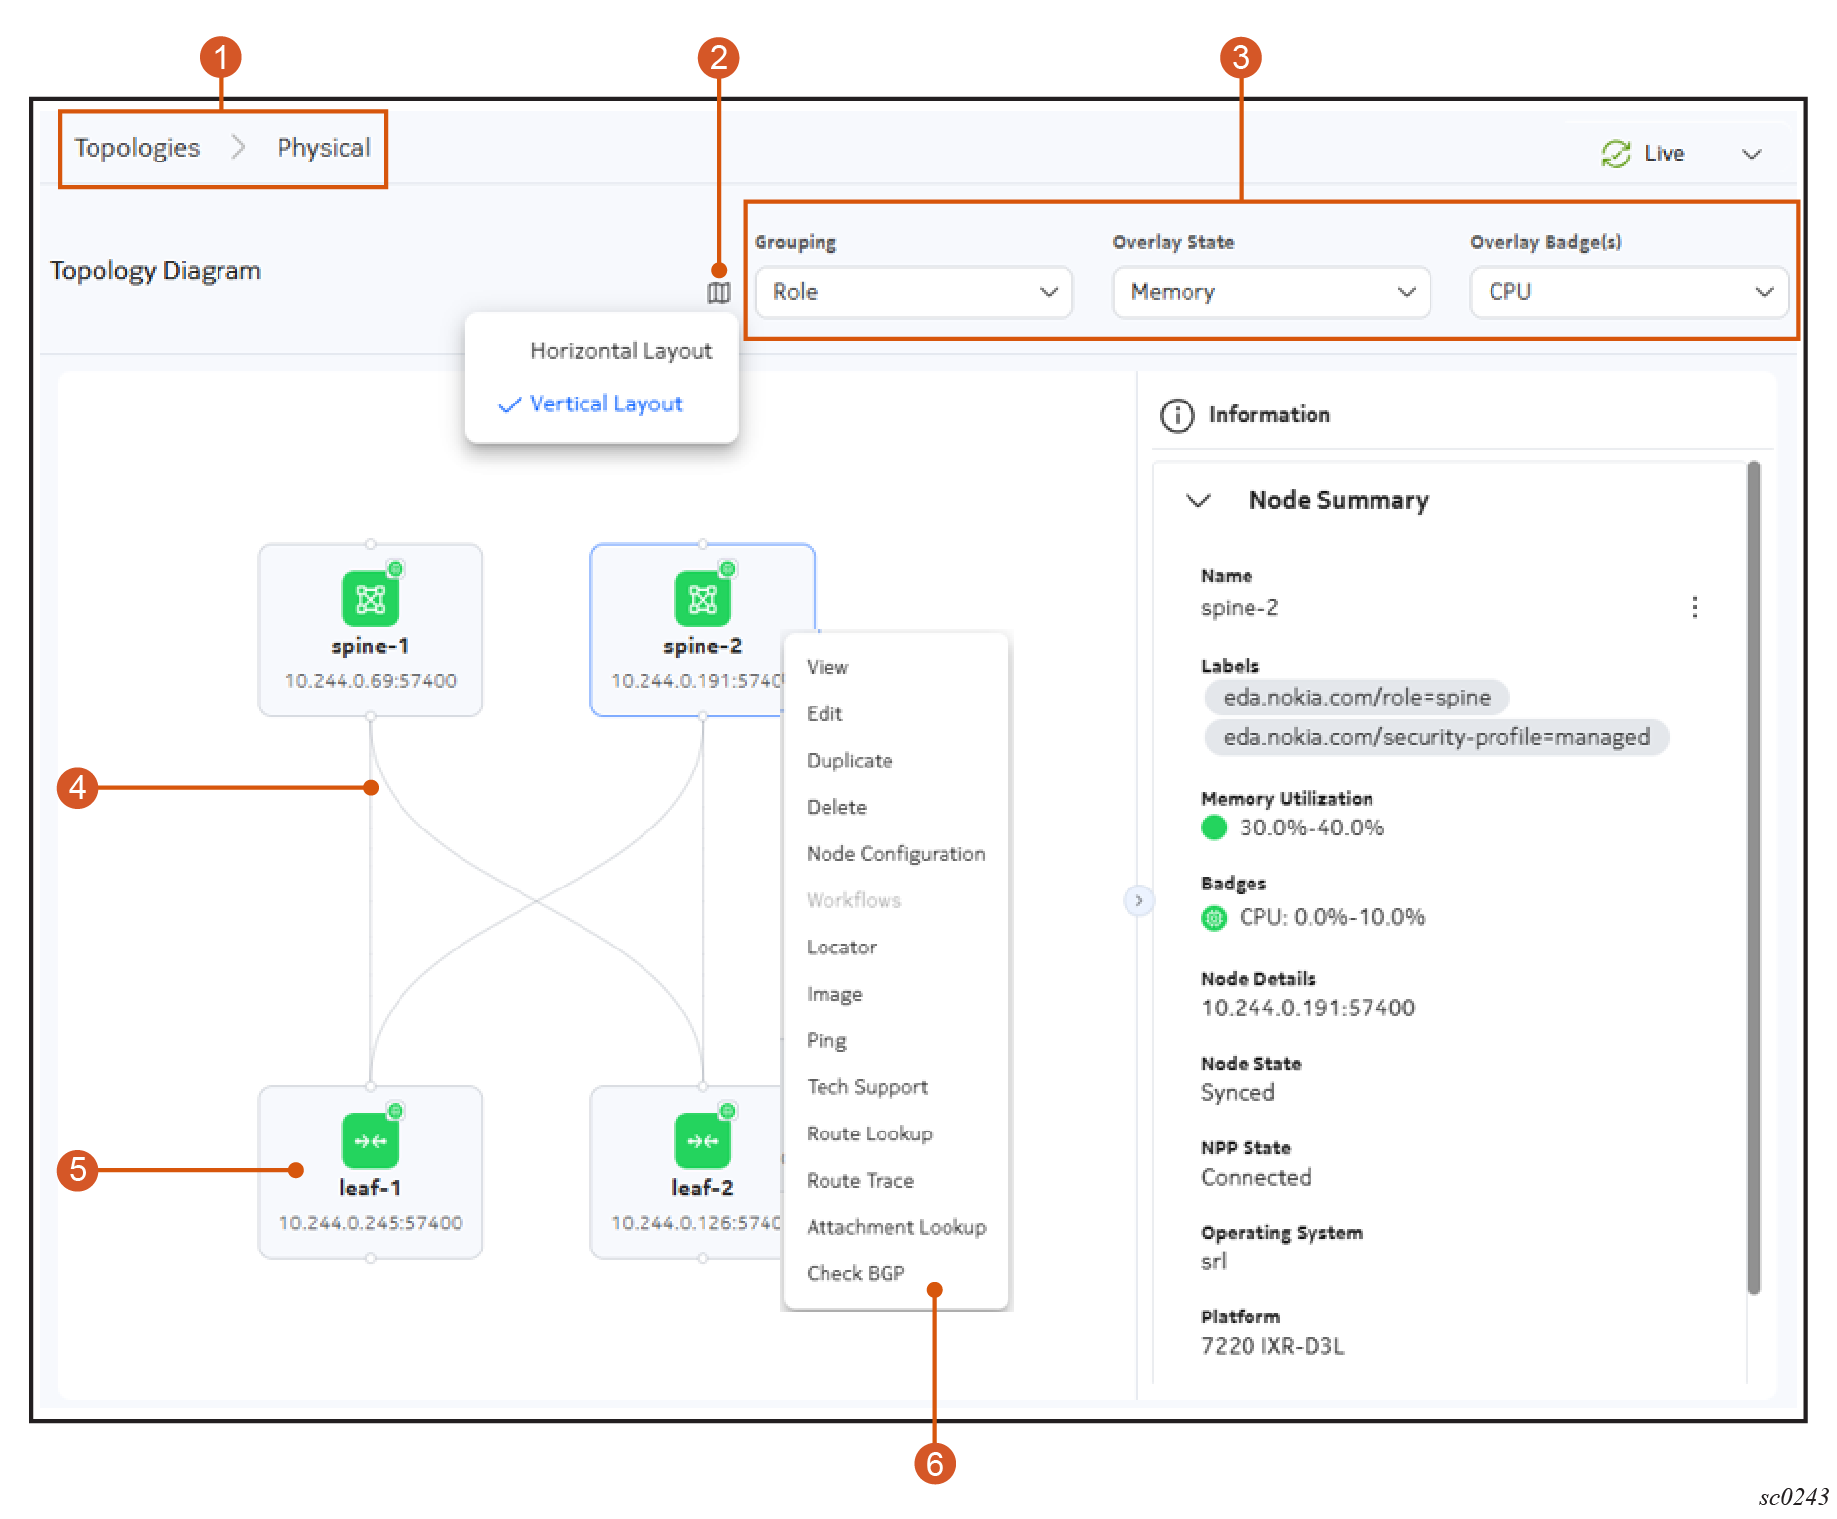
Task: Select the spine-2 node icon
Action: (x=702, y=599)
